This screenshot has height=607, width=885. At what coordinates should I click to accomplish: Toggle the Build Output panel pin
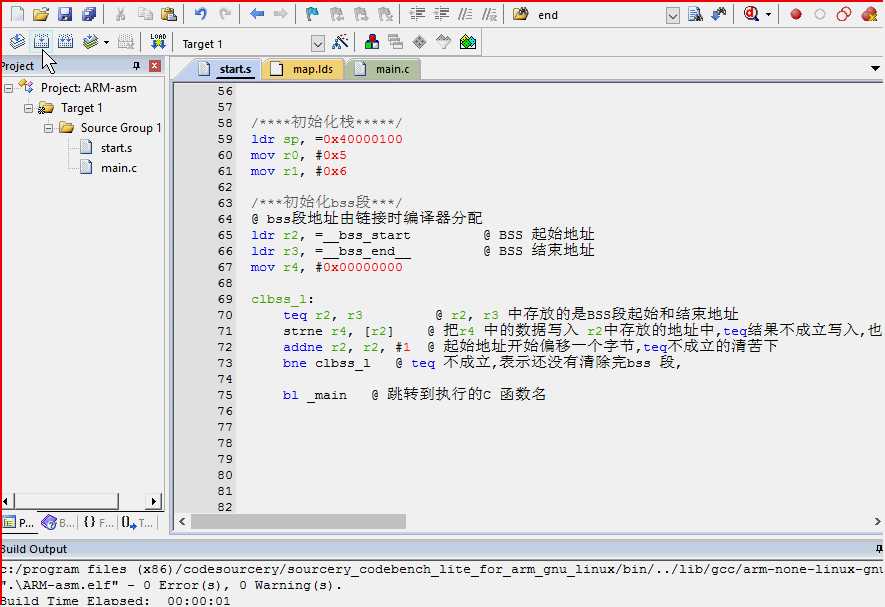tap(879, 549)
